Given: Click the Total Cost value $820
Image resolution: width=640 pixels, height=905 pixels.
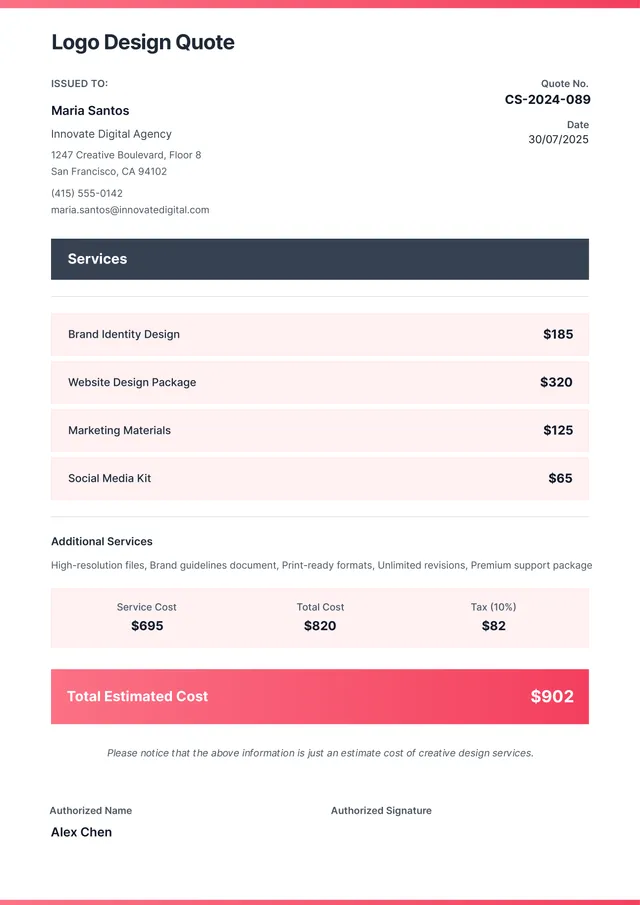Looking at the screenshot, I should click(320, 626).
